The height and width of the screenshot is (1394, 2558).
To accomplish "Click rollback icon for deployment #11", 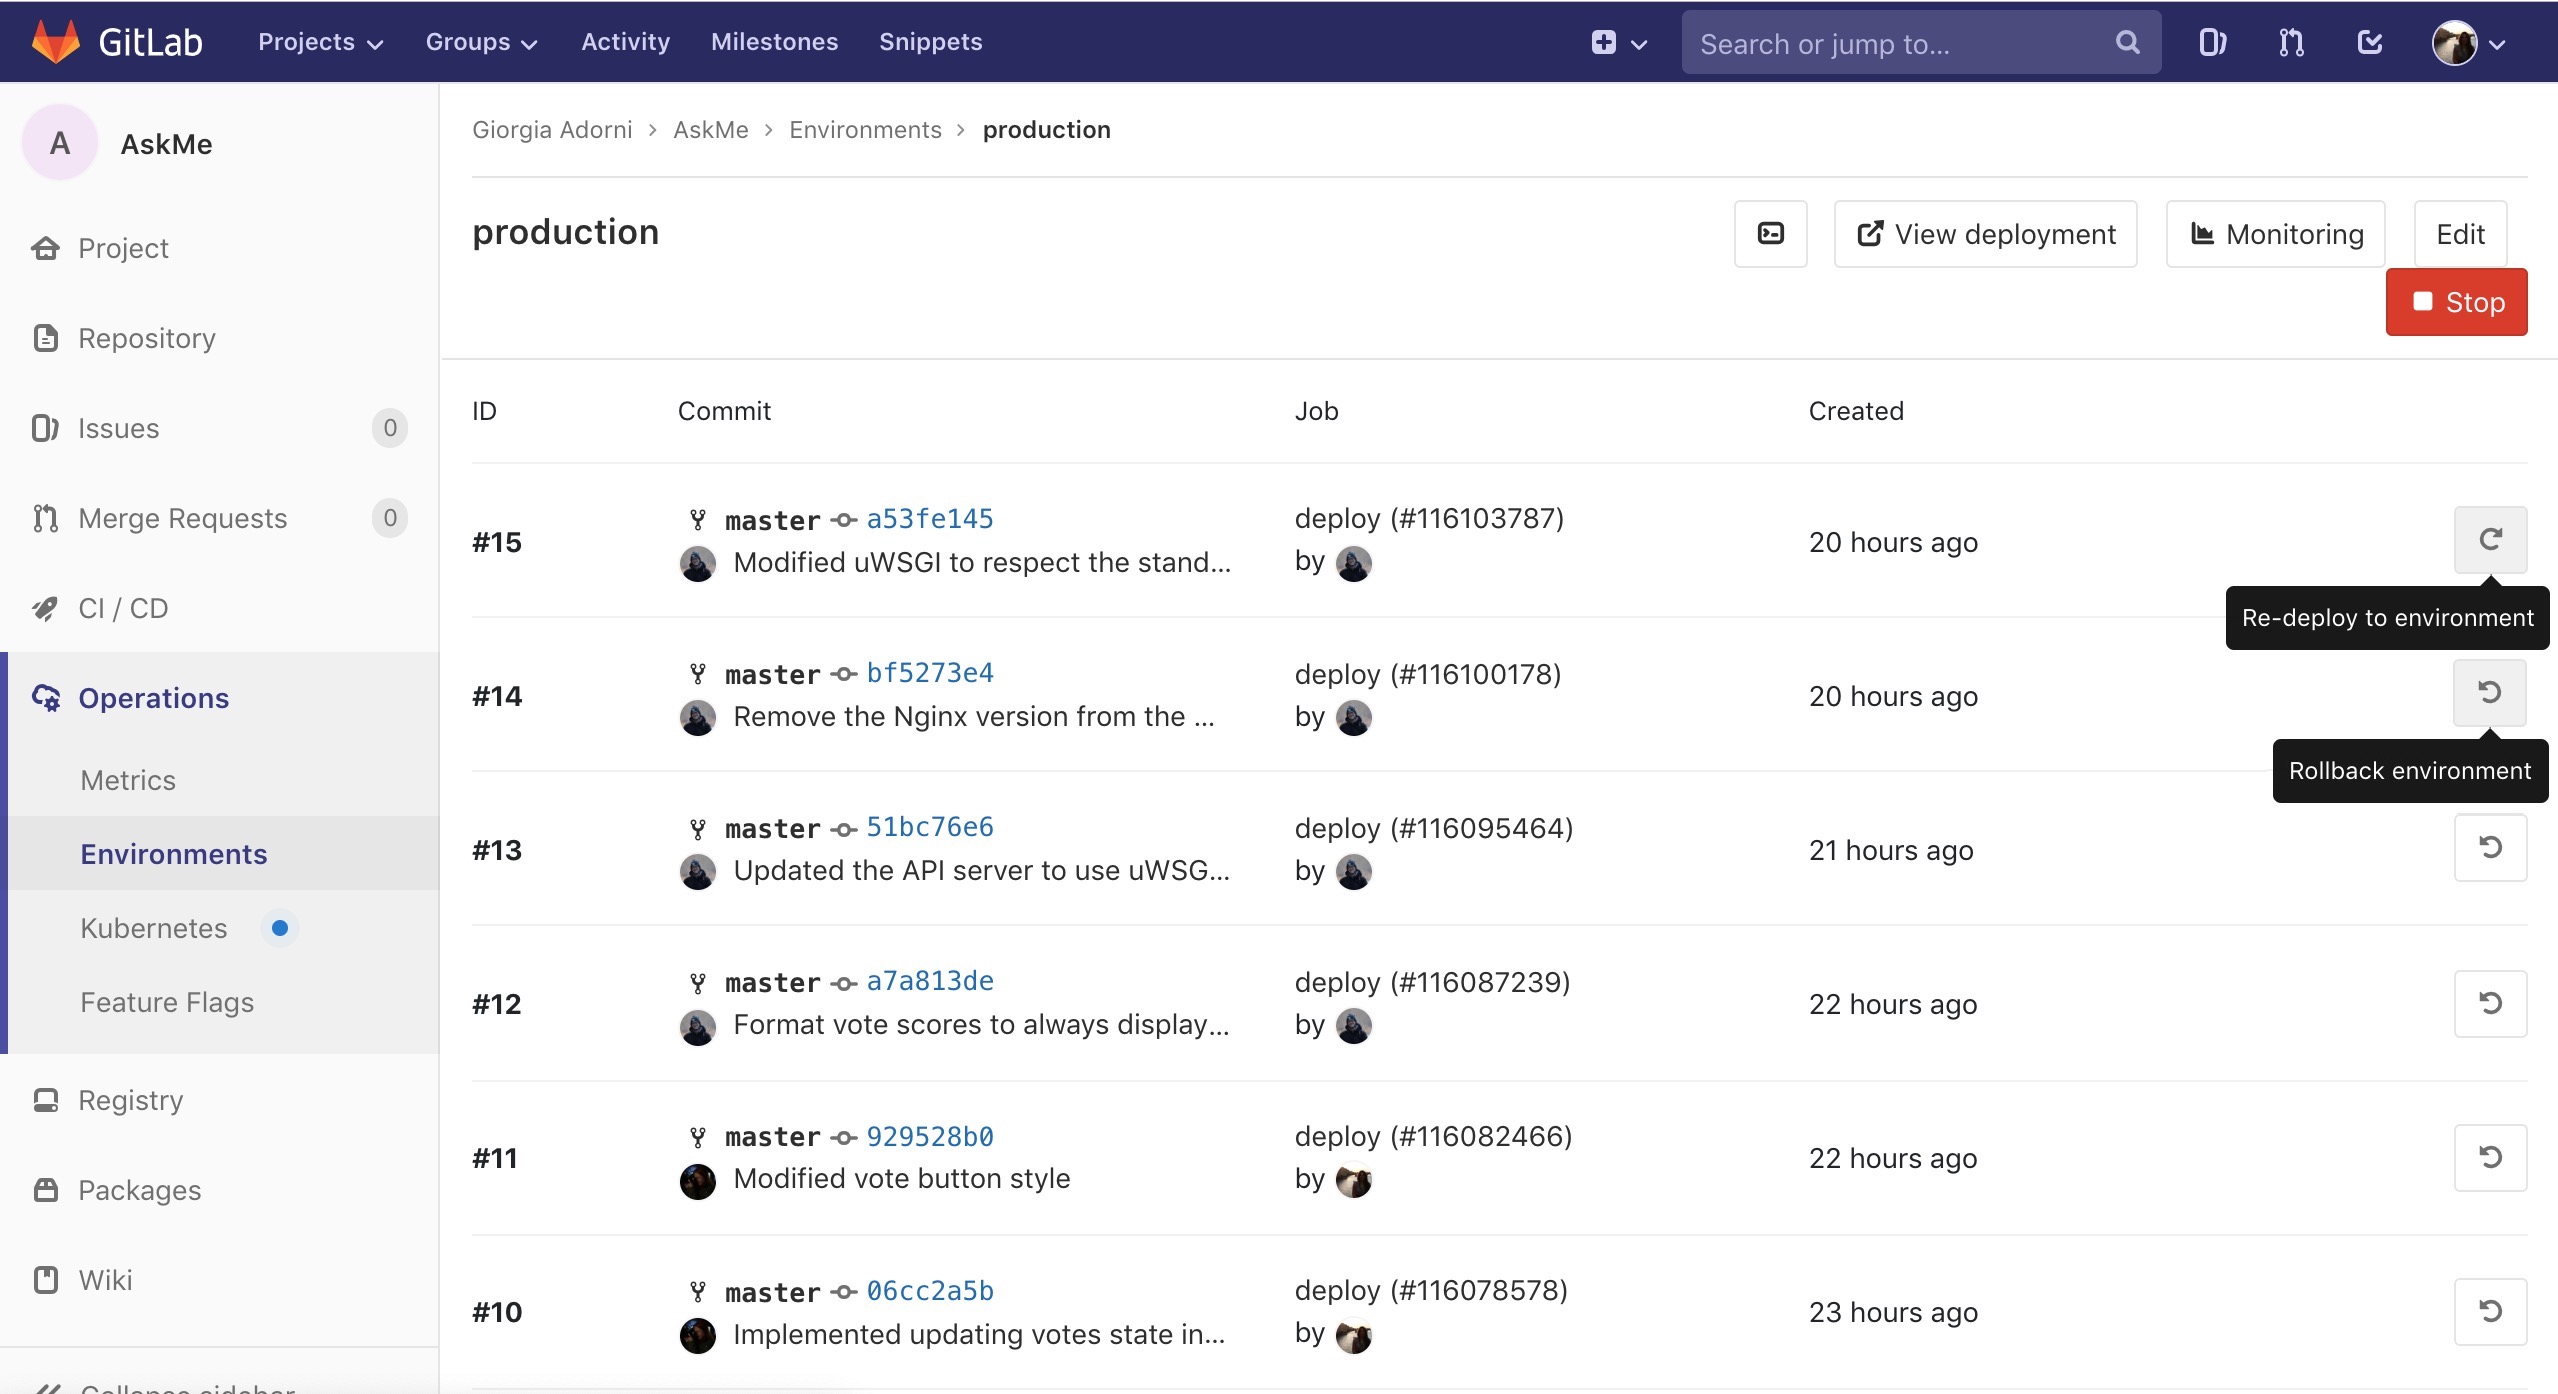I will pyautogui.click(x=2490, y=1158).
